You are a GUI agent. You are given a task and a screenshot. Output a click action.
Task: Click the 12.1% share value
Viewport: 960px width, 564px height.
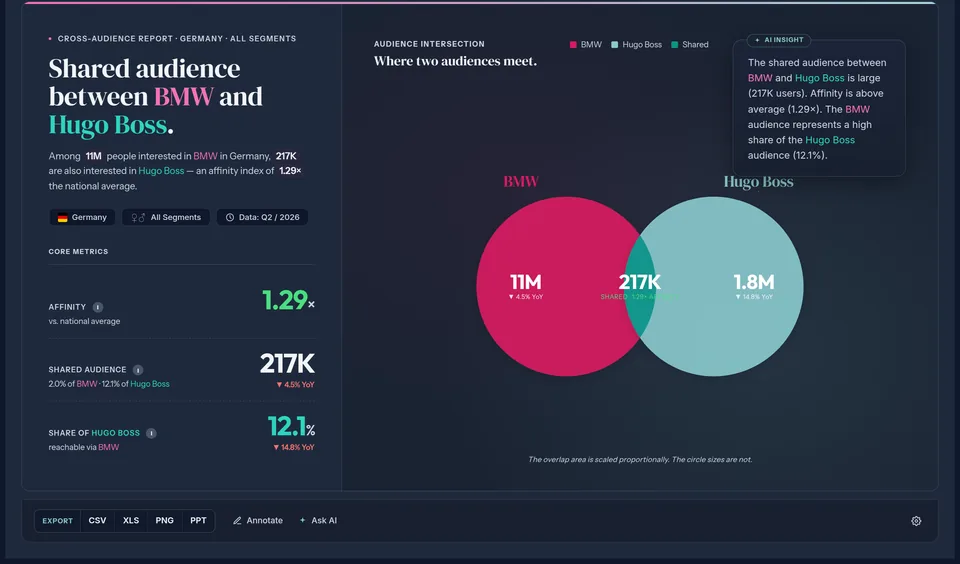pyautogui.click(x=291, y=427)
